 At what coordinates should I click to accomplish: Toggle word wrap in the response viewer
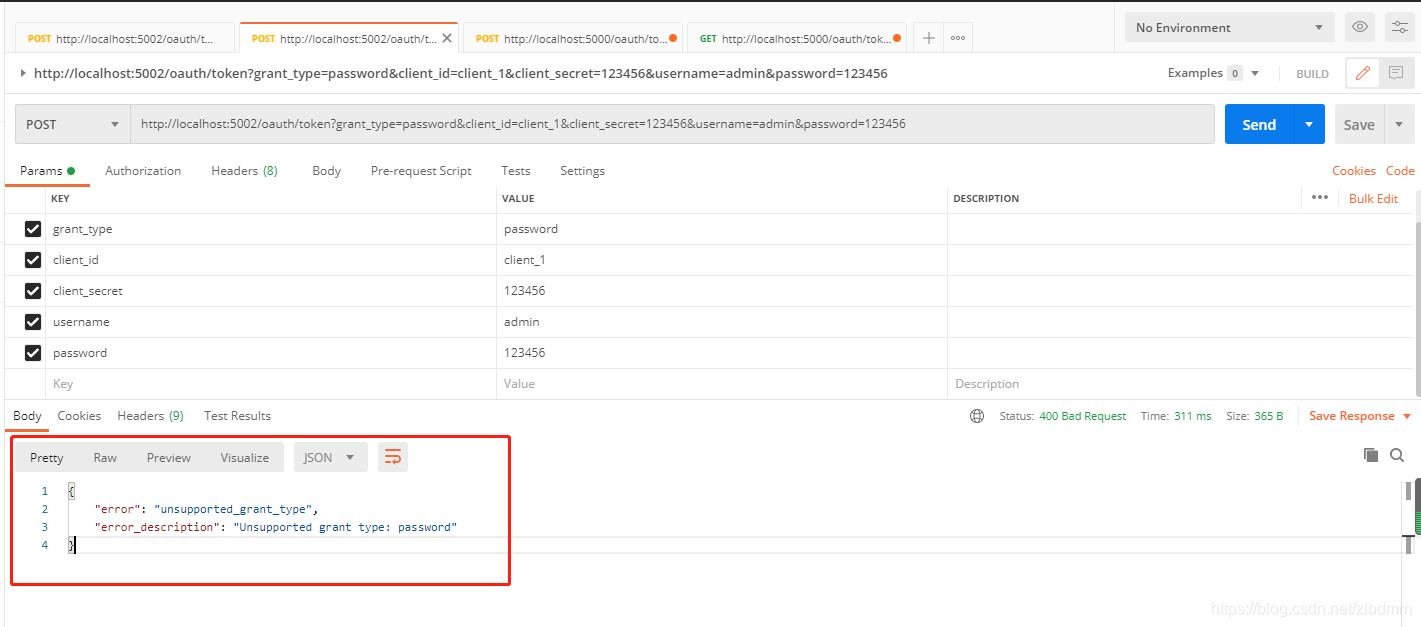(x=392, y=457)
